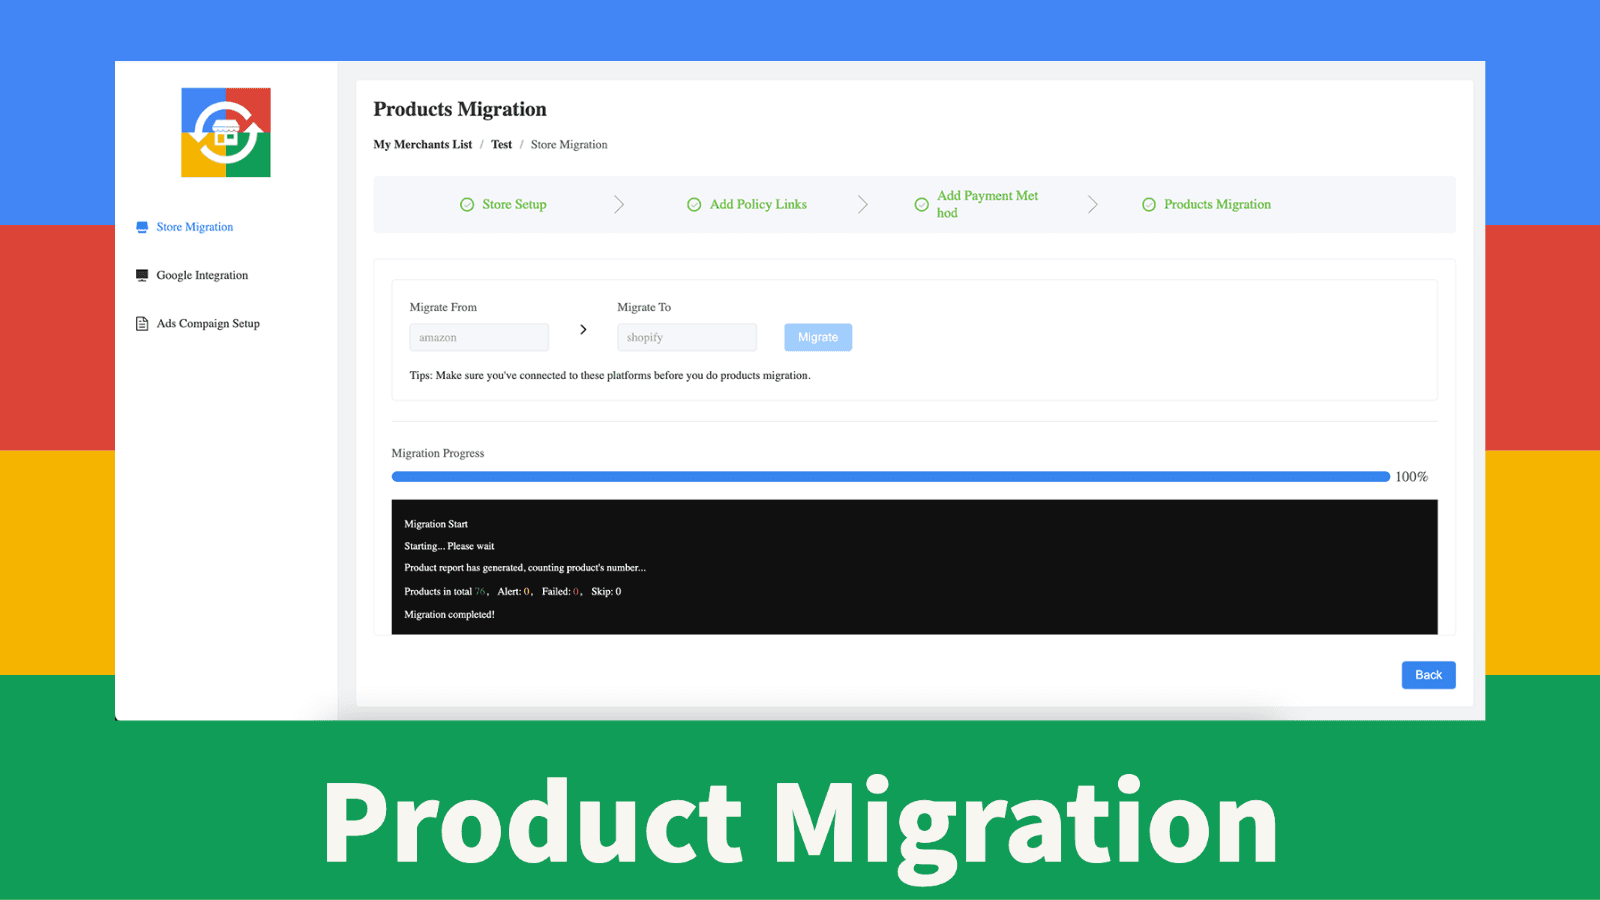Open the Test breadcrumb link
This screenshot has width=1600, height=900.
501,144
